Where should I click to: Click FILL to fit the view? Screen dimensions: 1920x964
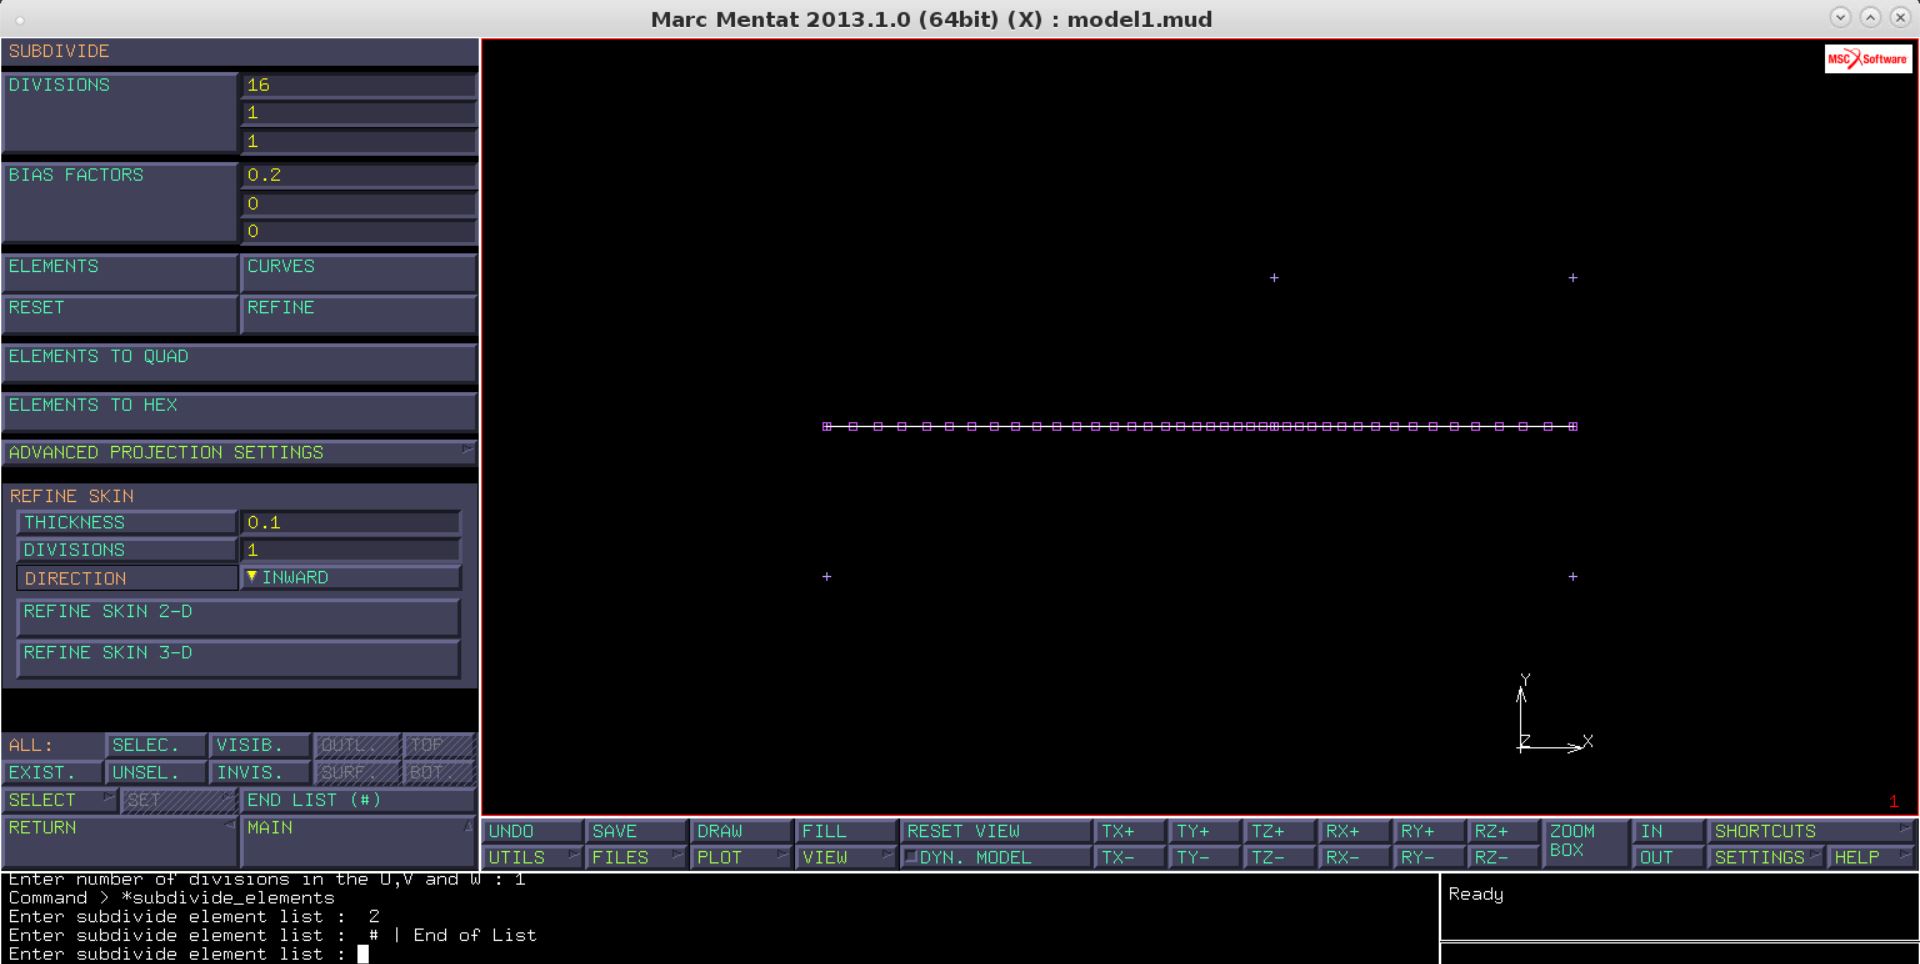pyautogui.click(x=846, y=831)
